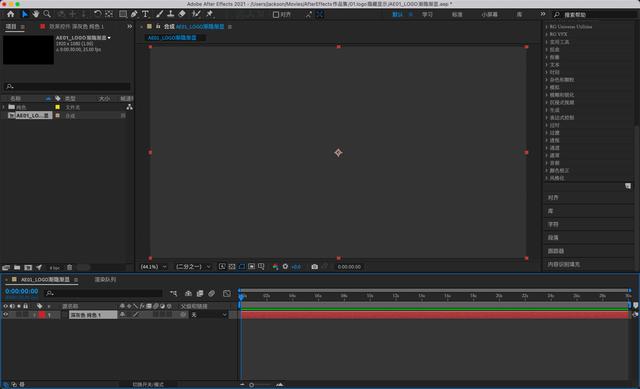The height and width of the screenshot is (389, 640).
Task: Select the Pan Behind anchor point tool
Action: point(109,14)
